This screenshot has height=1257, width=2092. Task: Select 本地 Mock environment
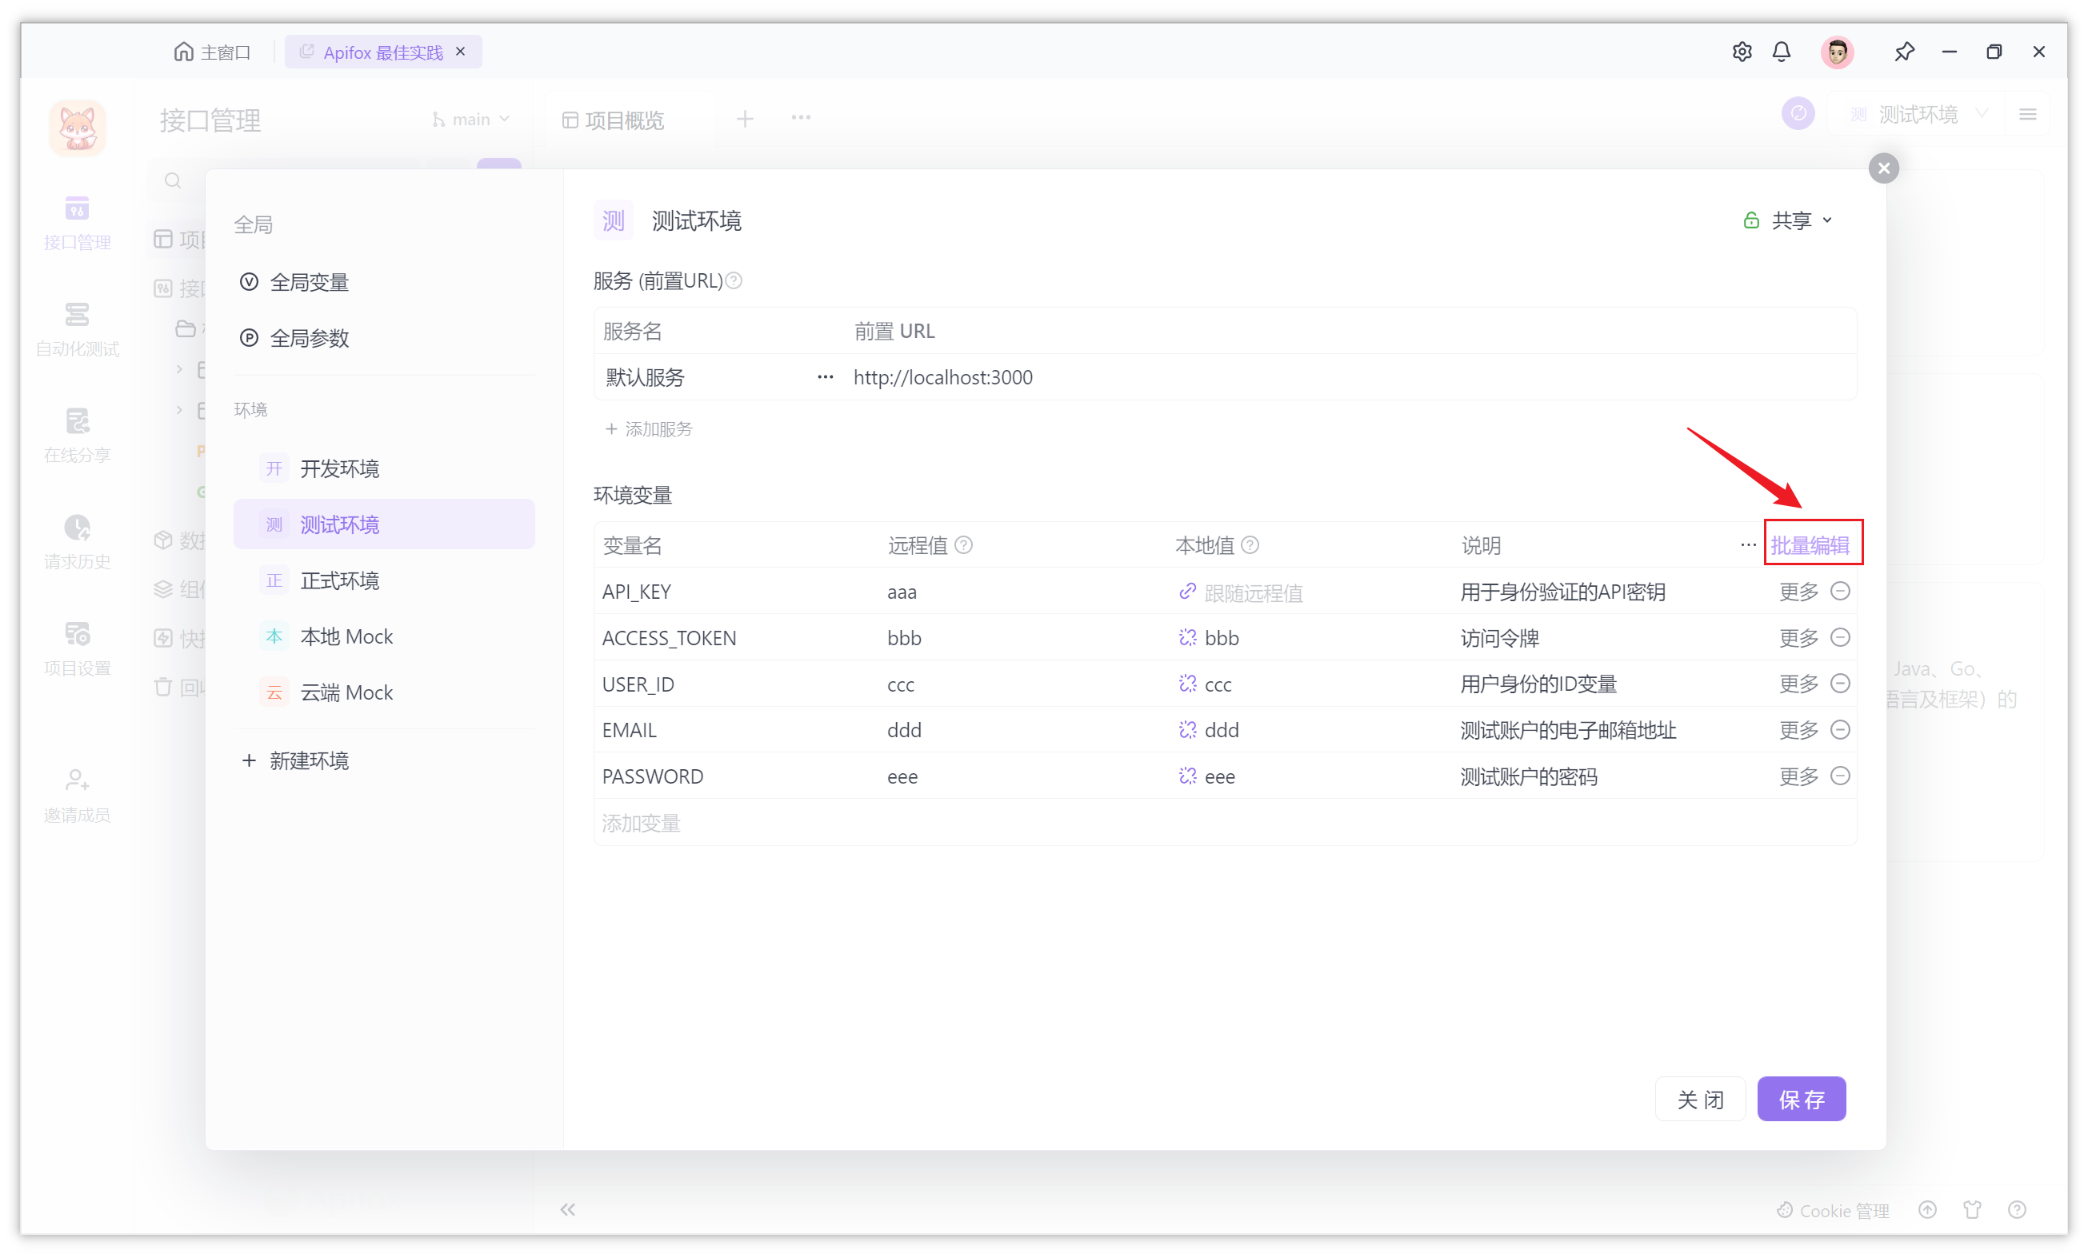pos(385,637)
